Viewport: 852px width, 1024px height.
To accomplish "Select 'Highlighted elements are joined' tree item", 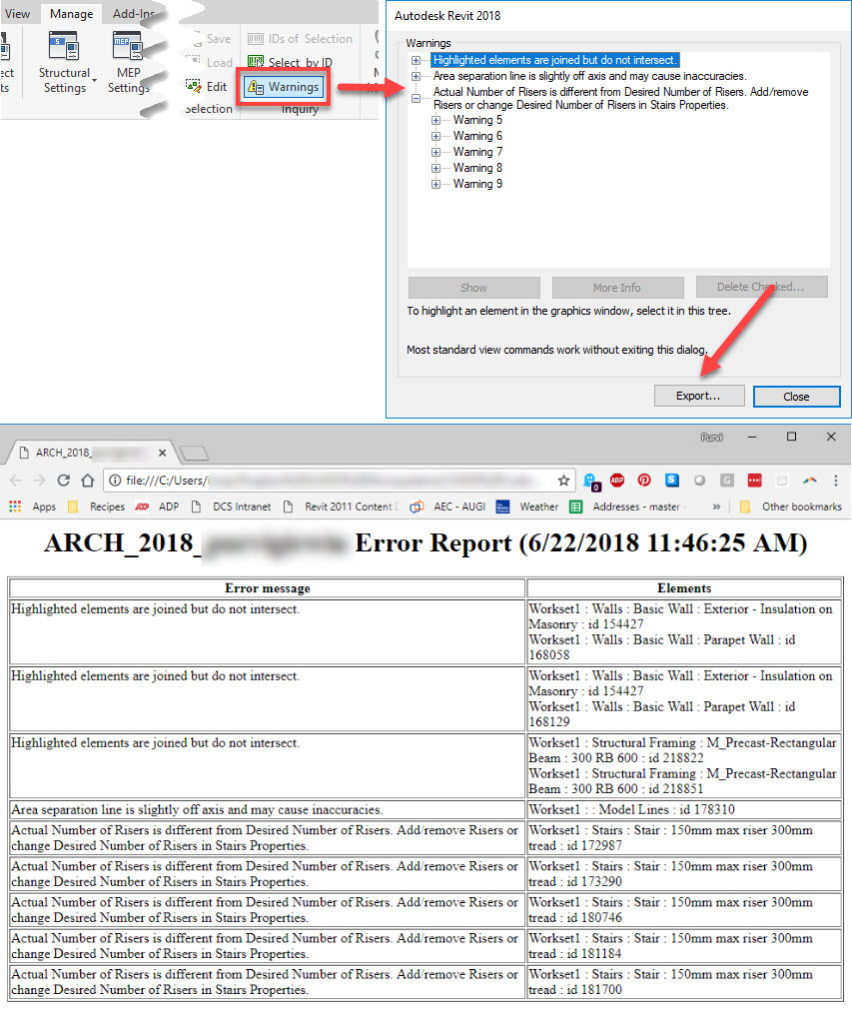I will pos(555,60).
